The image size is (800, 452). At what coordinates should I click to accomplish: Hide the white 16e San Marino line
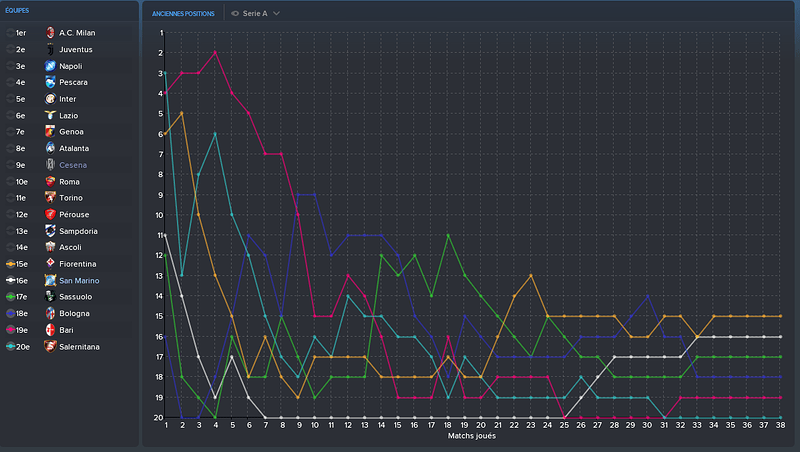10,281
